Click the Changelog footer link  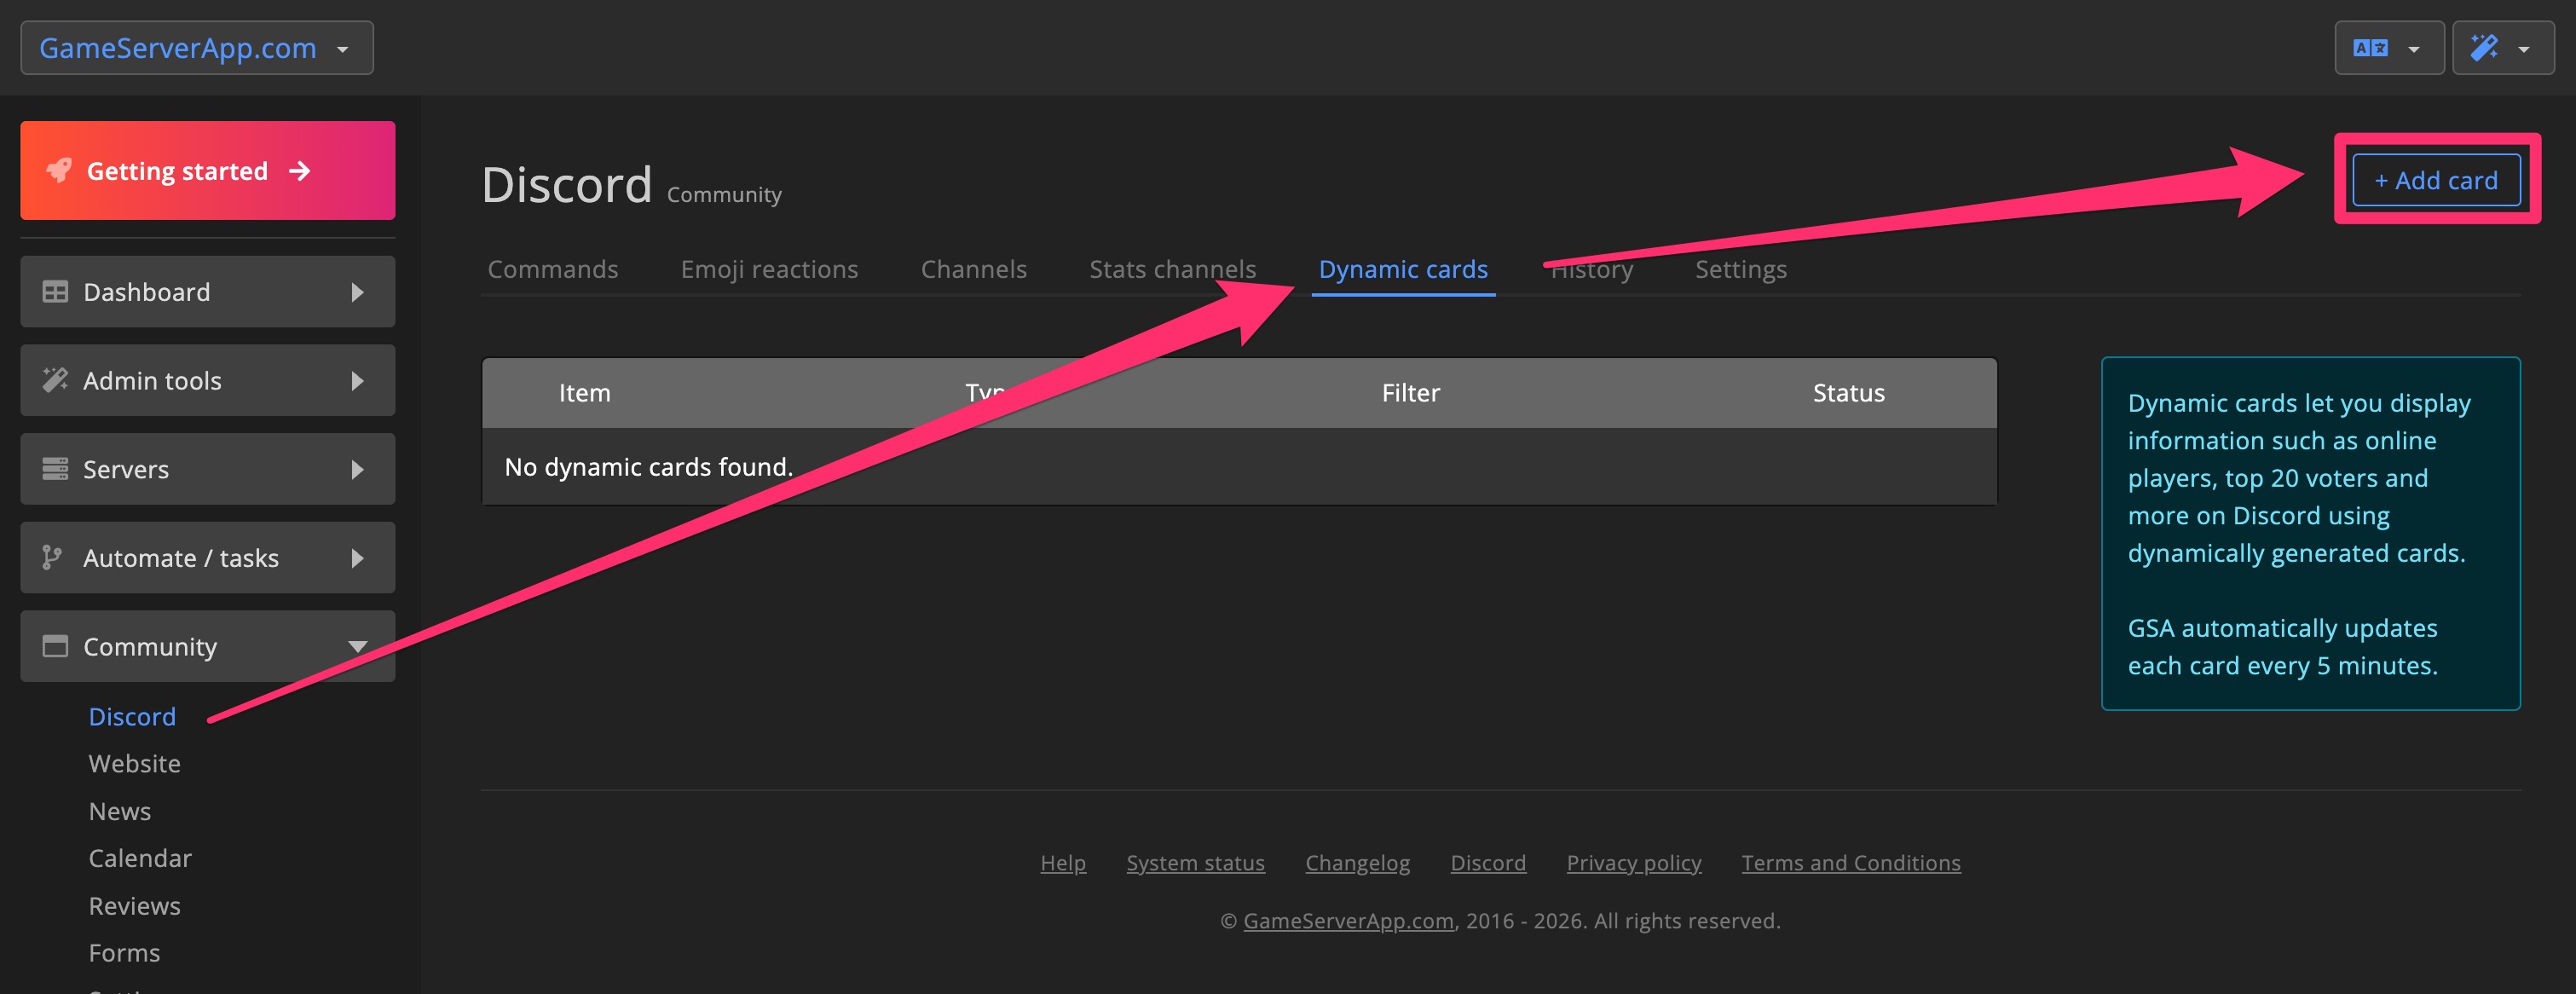coord(1356,862)
